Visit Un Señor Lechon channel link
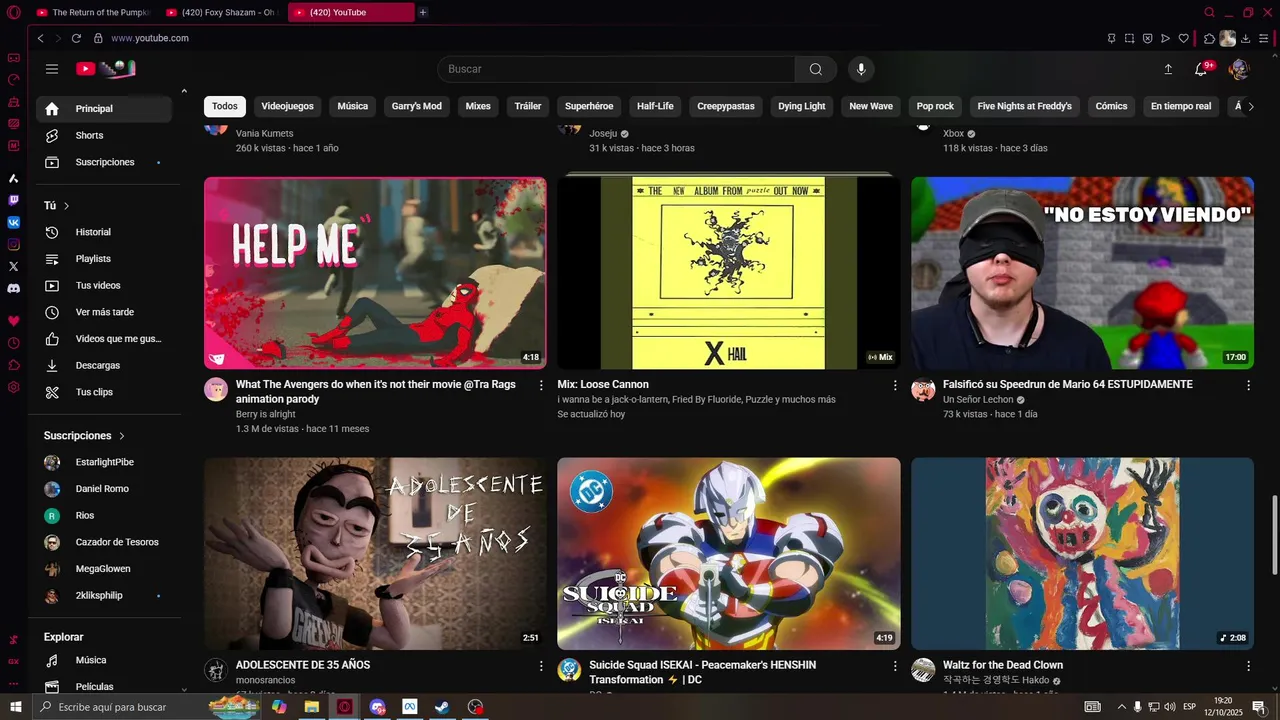 (x=978, y=400)
